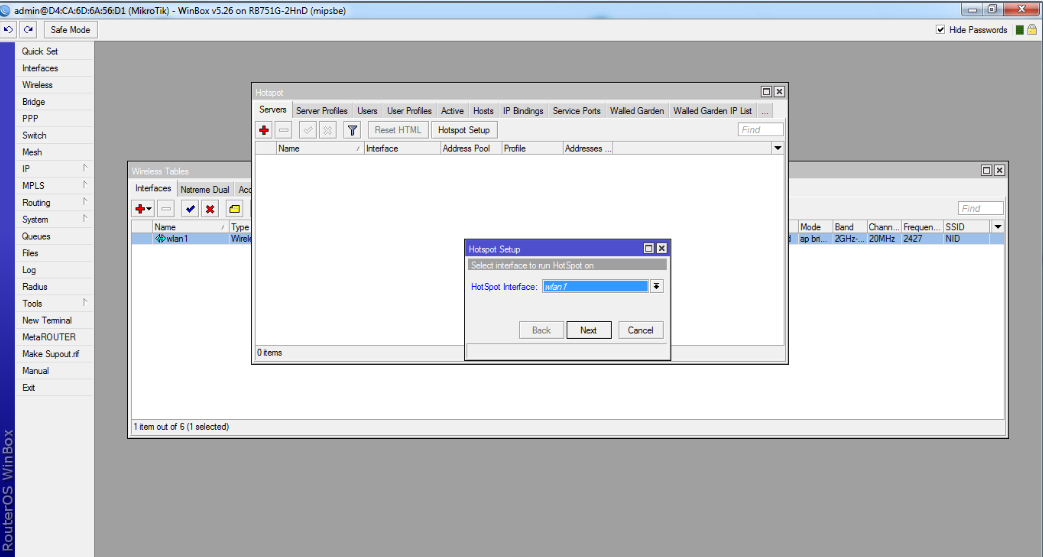Image resolution: width=1043 pixels, height=557 pixels.
Task: Maximize the Hotspot window
Action: [x=766, y=92]
